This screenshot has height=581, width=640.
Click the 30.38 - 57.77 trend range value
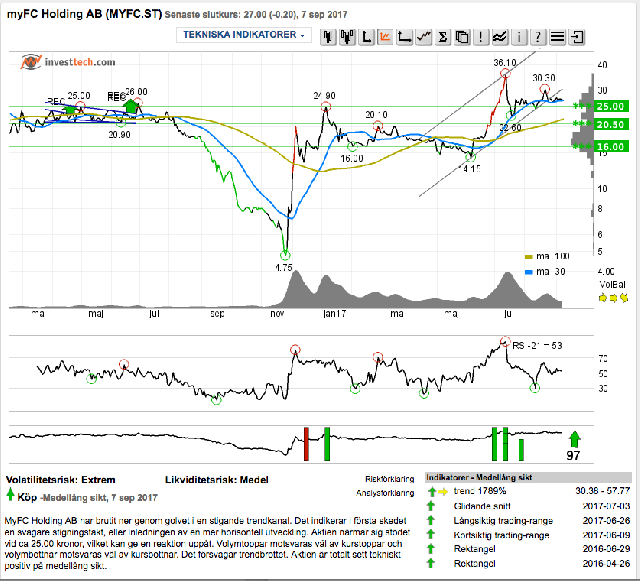click(x=603, y=491)
